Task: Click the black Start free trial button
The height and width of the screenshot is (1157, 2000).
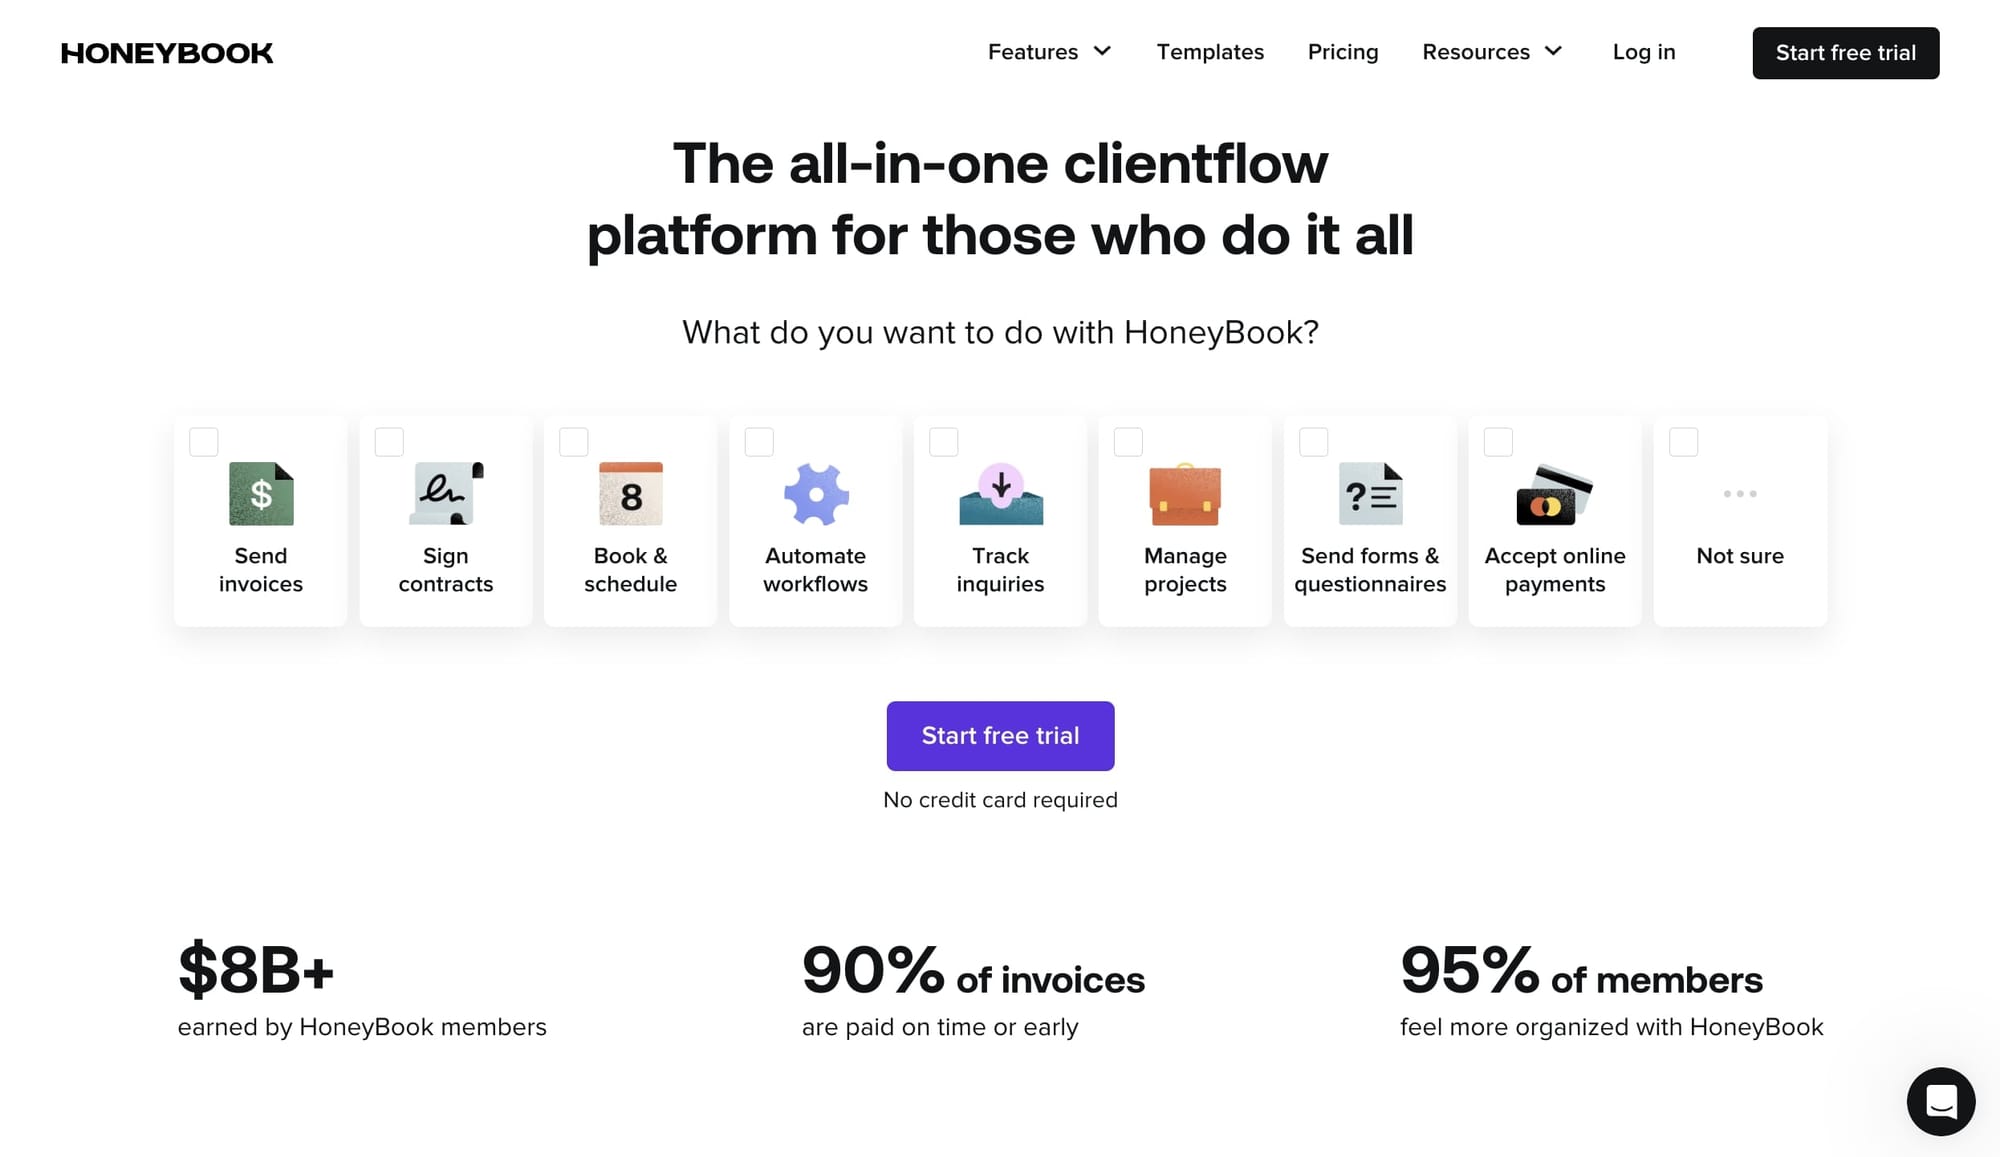Action: [1845, 53]
